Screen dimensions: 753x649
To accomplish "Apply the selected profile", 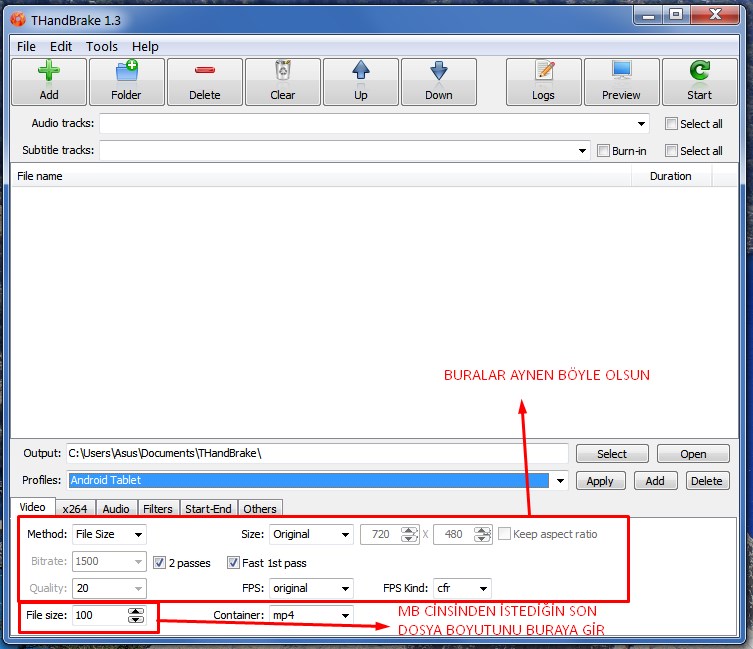I will pyautogui.click(x=600, y=481).
